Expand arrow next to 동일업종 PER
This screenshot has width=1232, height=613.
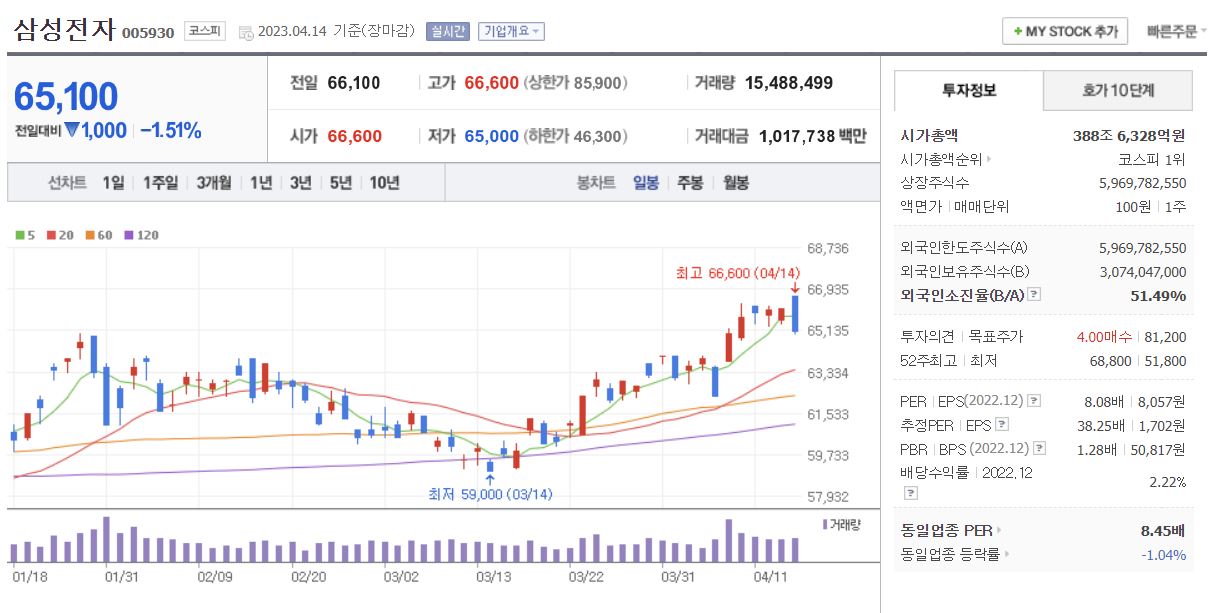click(999, 530)
